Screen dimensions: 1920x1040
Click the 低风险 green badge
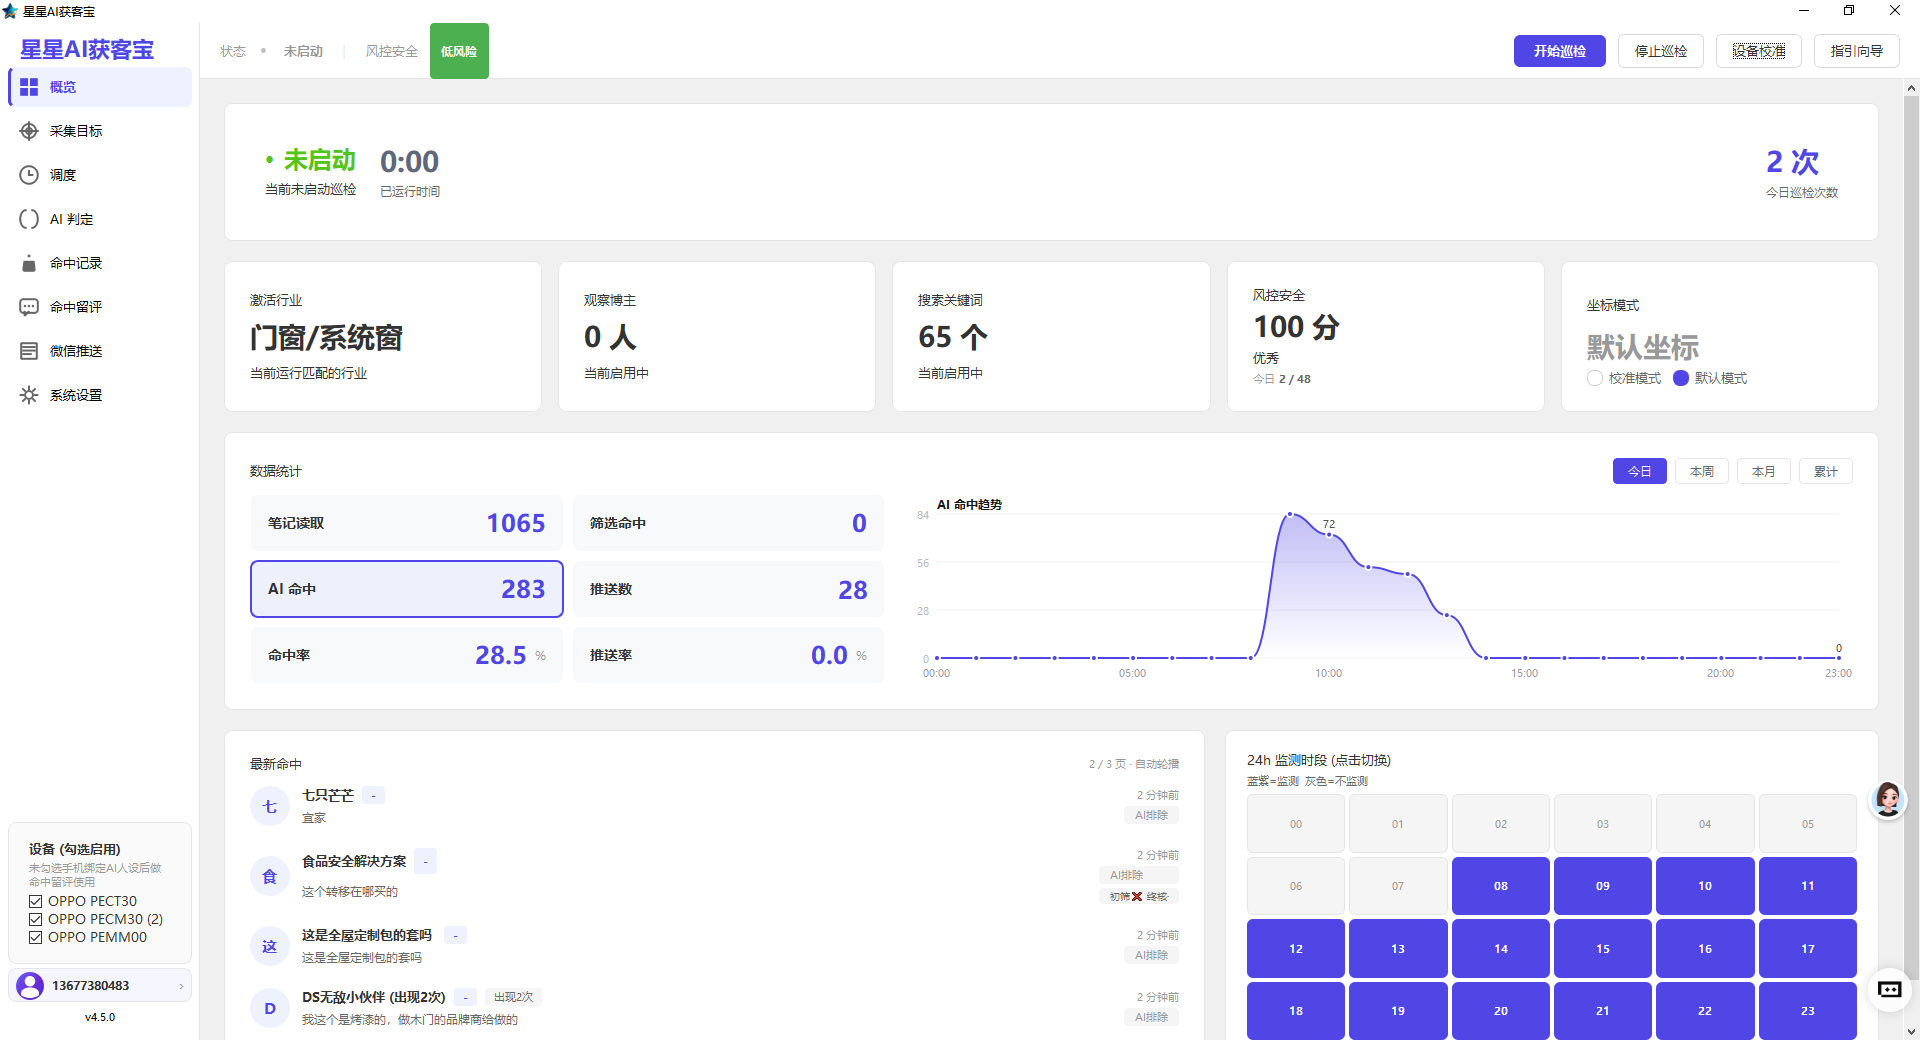click(x=459, y=51)
